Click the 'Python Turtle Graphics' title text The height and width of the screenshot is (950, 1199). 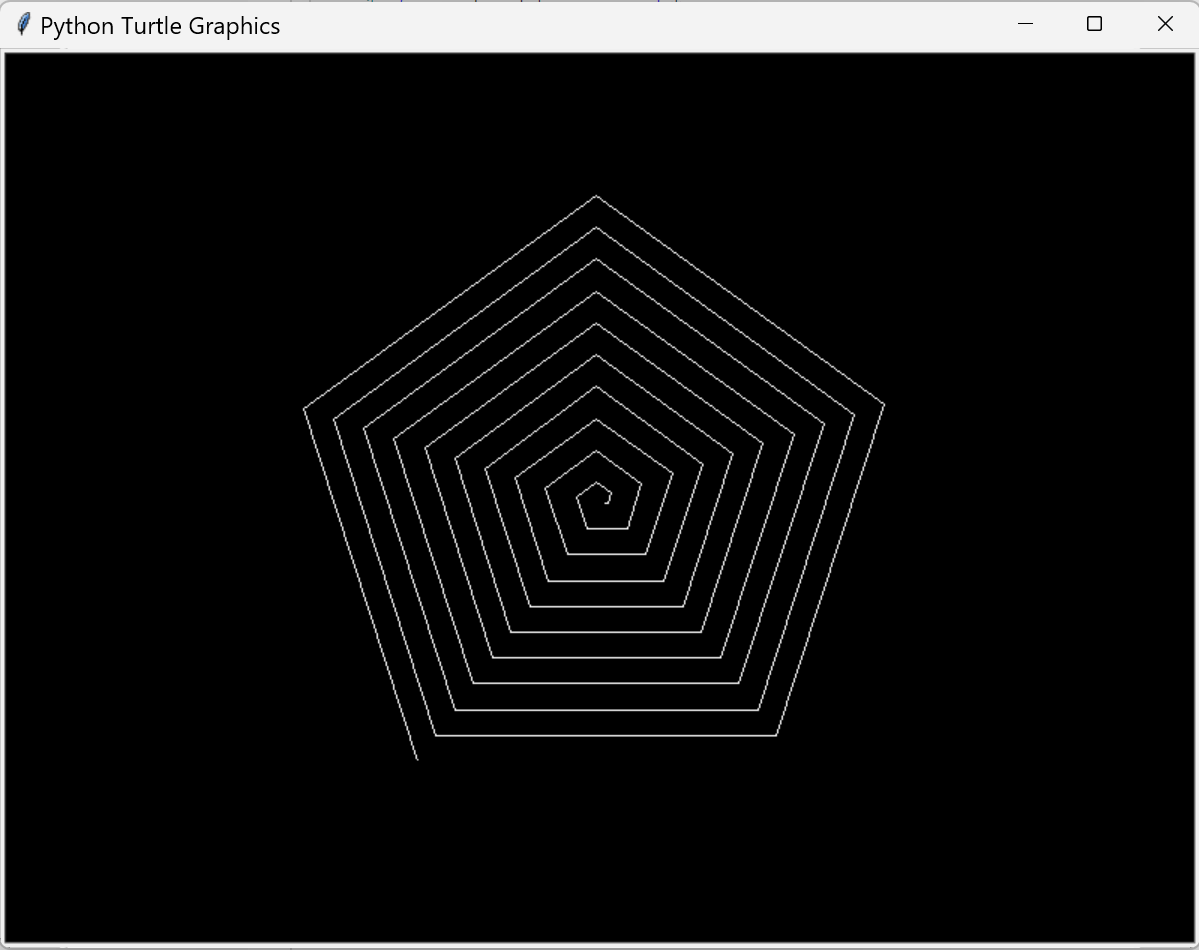(x=160, y=26)
